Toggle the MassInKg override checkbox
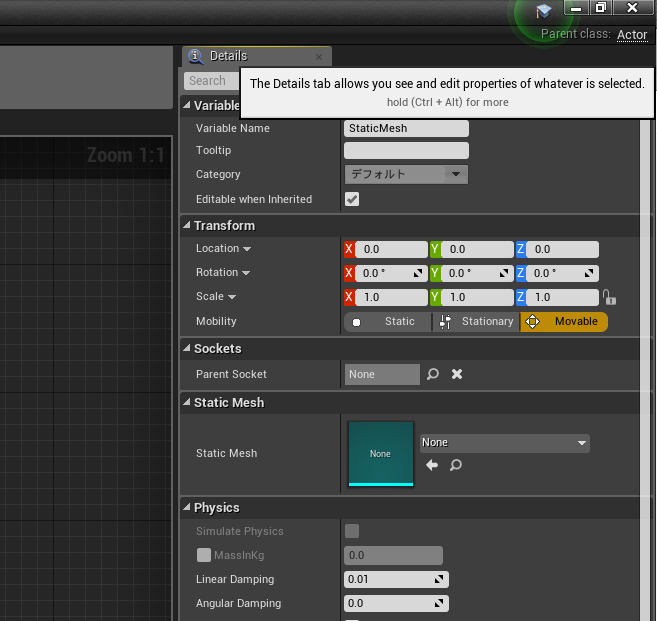The image size is (657, 621). [x=204, y=555]
